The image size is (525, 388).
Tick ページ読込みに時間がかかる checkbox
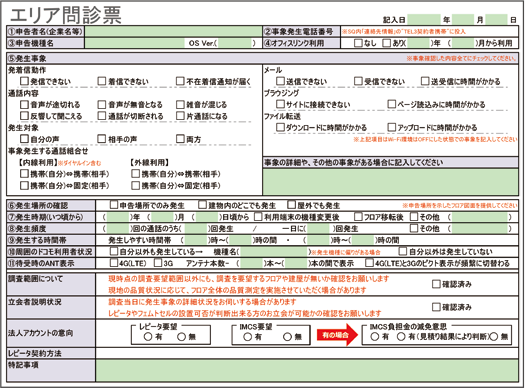coord(391,104)
